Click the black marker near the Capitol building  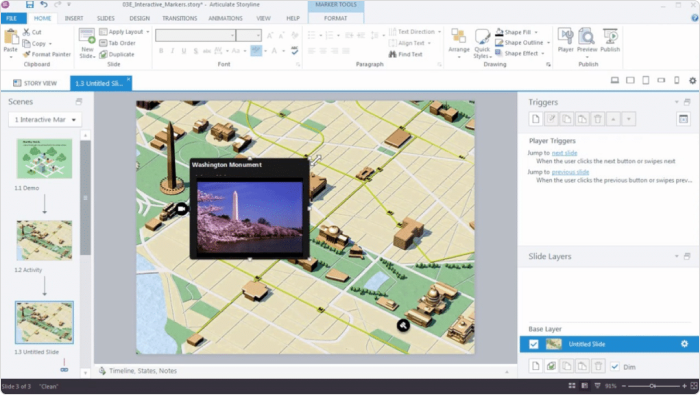pyautogui.click(x=403, y=325)
